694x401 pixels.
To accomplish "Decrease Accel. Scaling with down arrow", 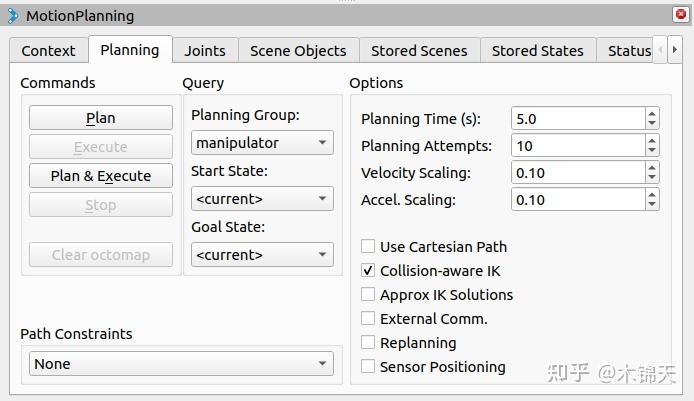I will 652,204.
